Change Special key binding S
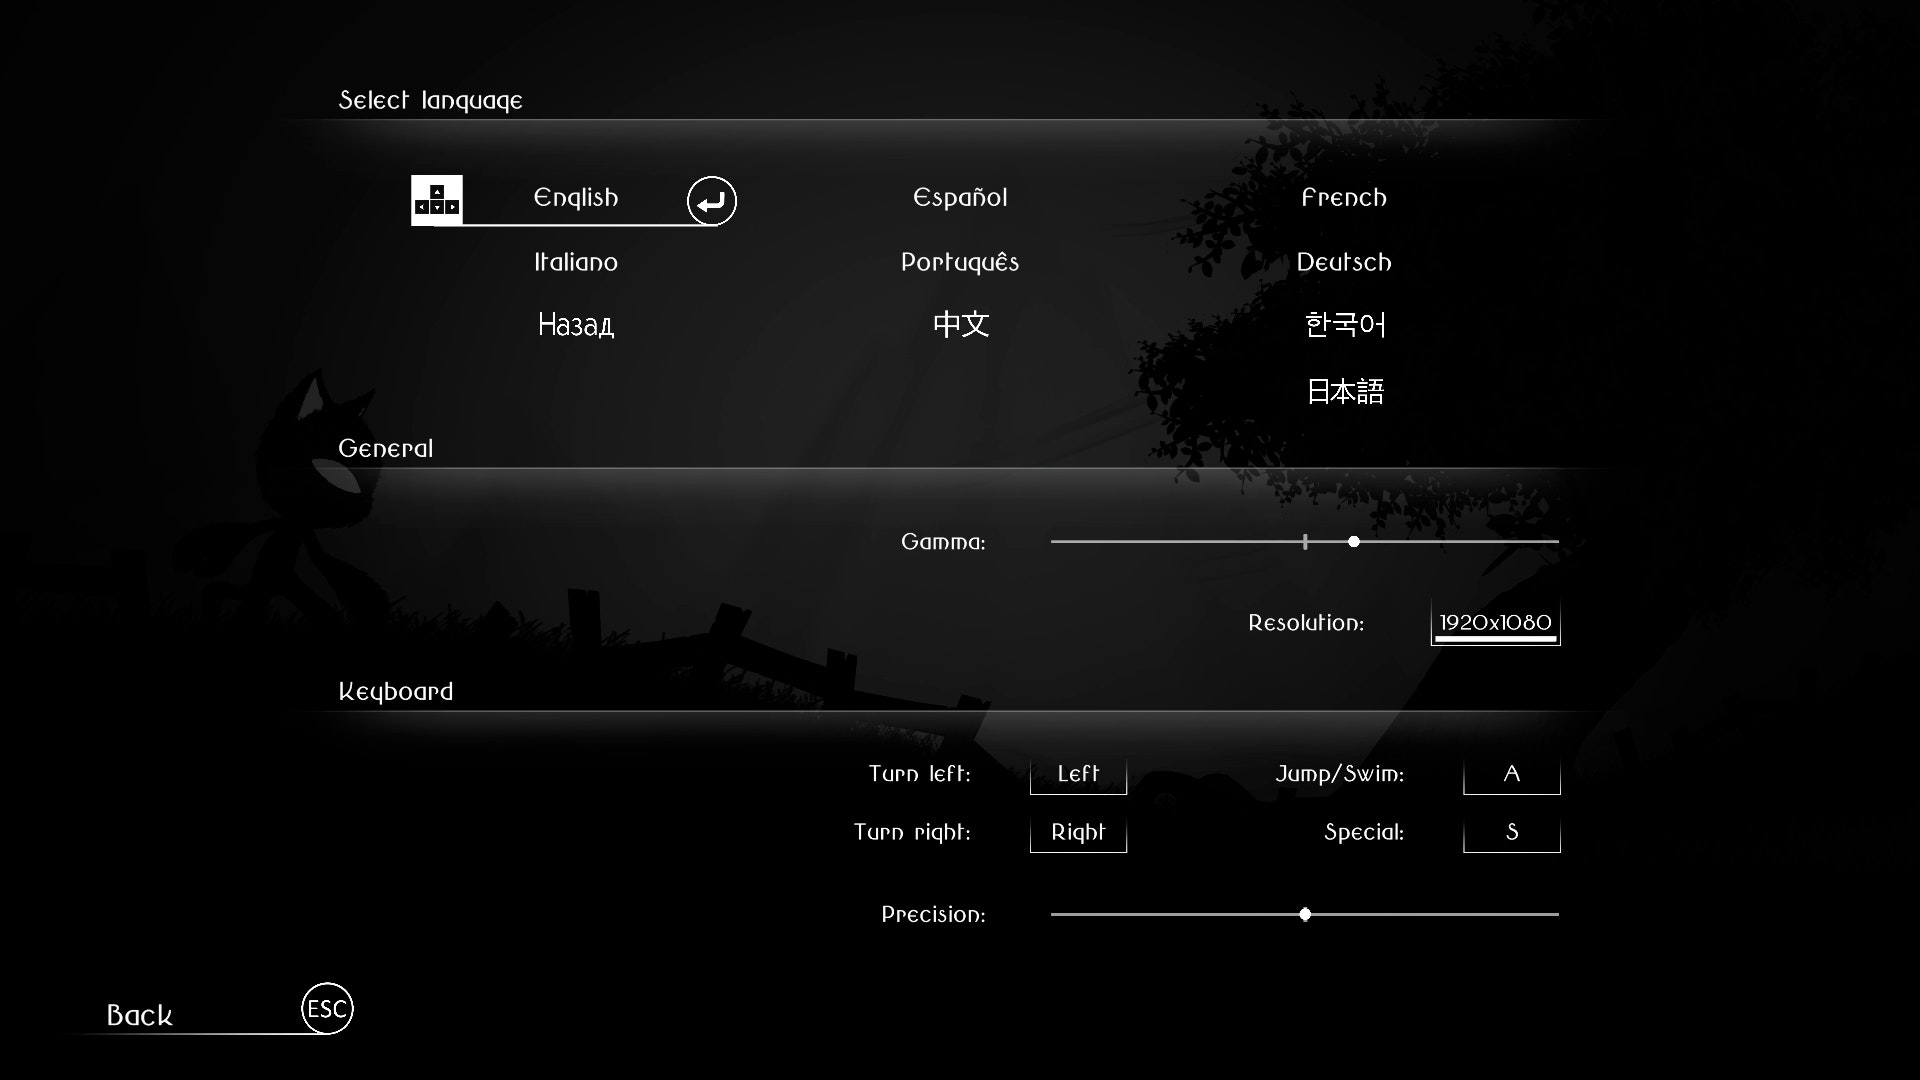This screenshot has height=1080, width=1920. point(1511,833)
